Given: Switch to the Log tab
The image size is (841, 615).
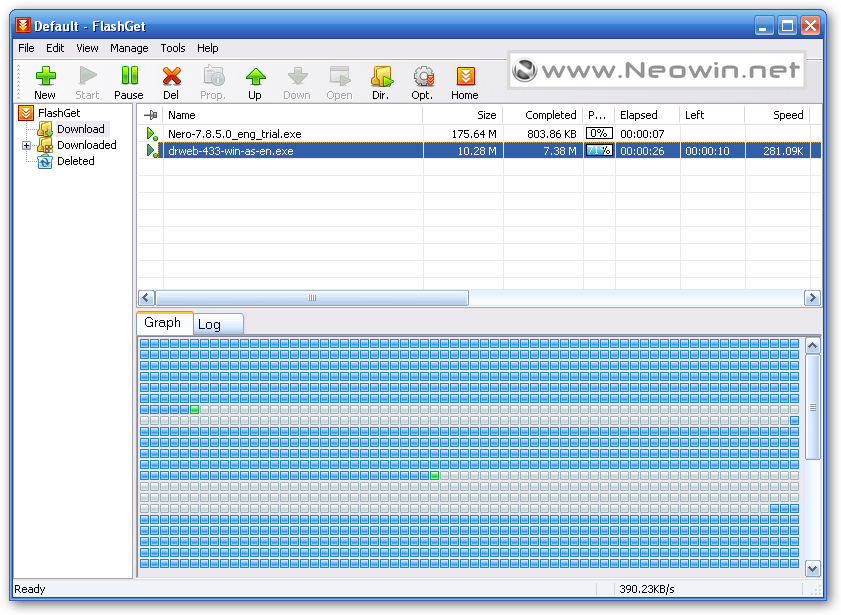Looking at the screenshot, I should [x=219, y=324].
